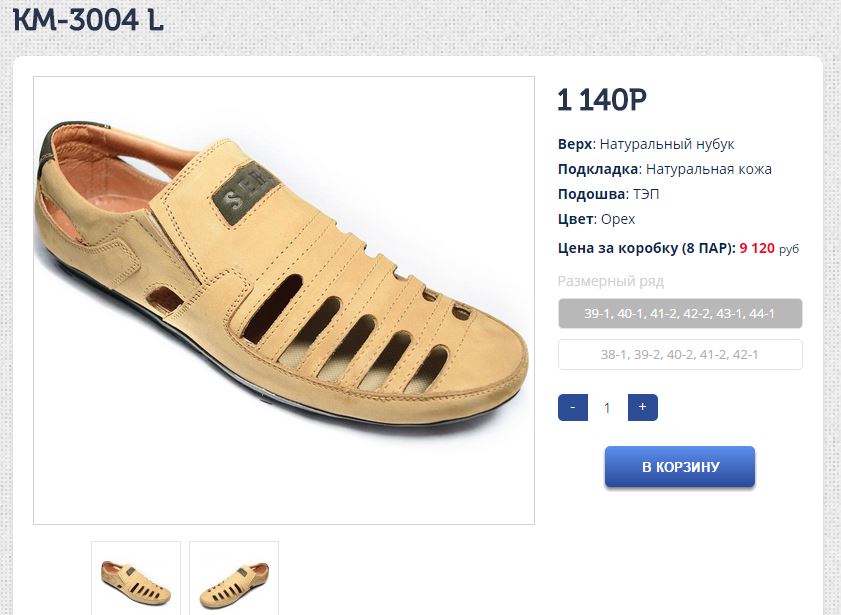Click the KM-3004 L product title

88,19
